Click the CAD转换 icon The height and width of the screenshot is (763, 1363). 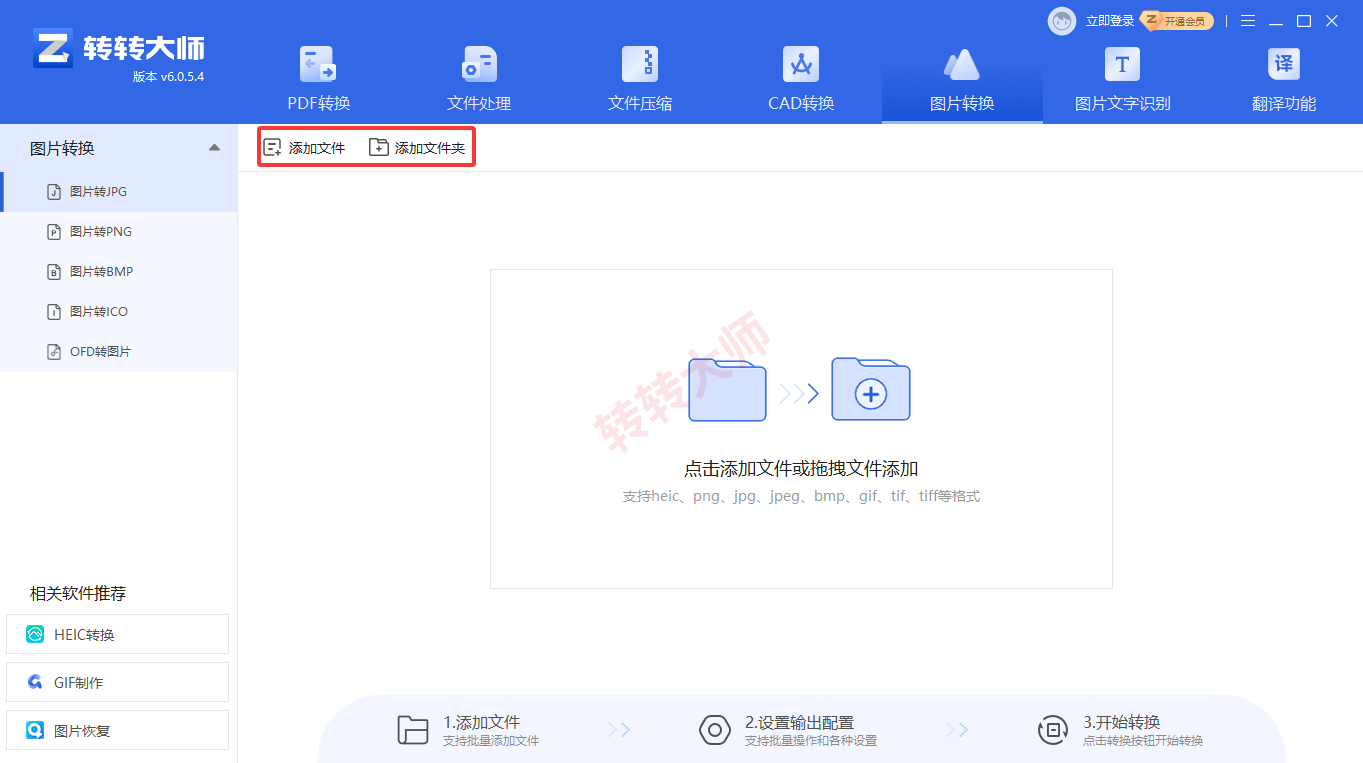point(801,64)
